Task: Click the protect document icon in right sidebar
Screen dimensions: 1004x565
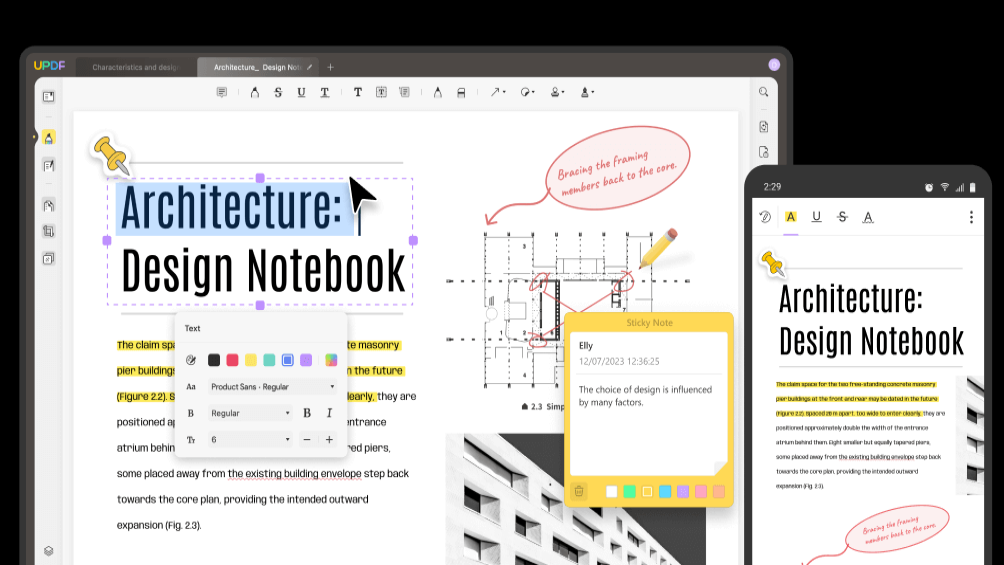Action: pyautogui.click(x=763, y=152)
